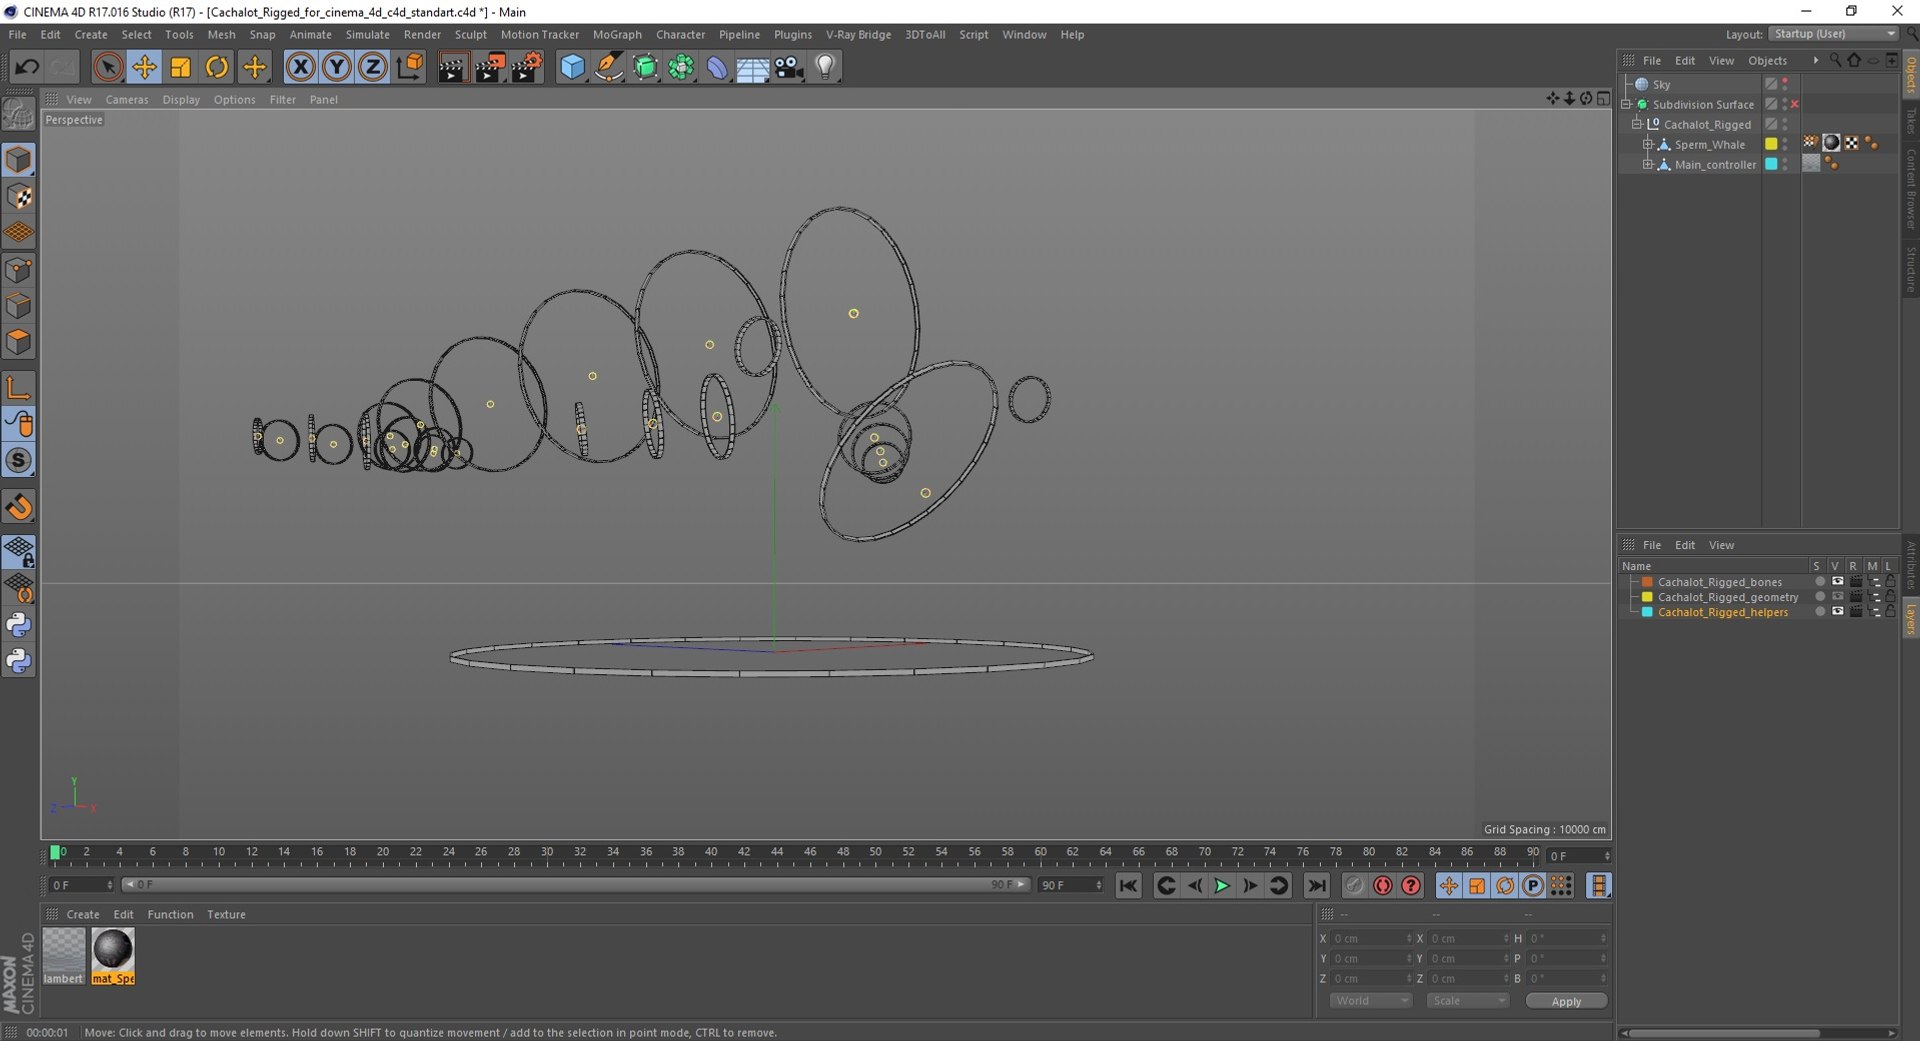Select the mat_Spe material thumbnail

click(x=113, y=956)
